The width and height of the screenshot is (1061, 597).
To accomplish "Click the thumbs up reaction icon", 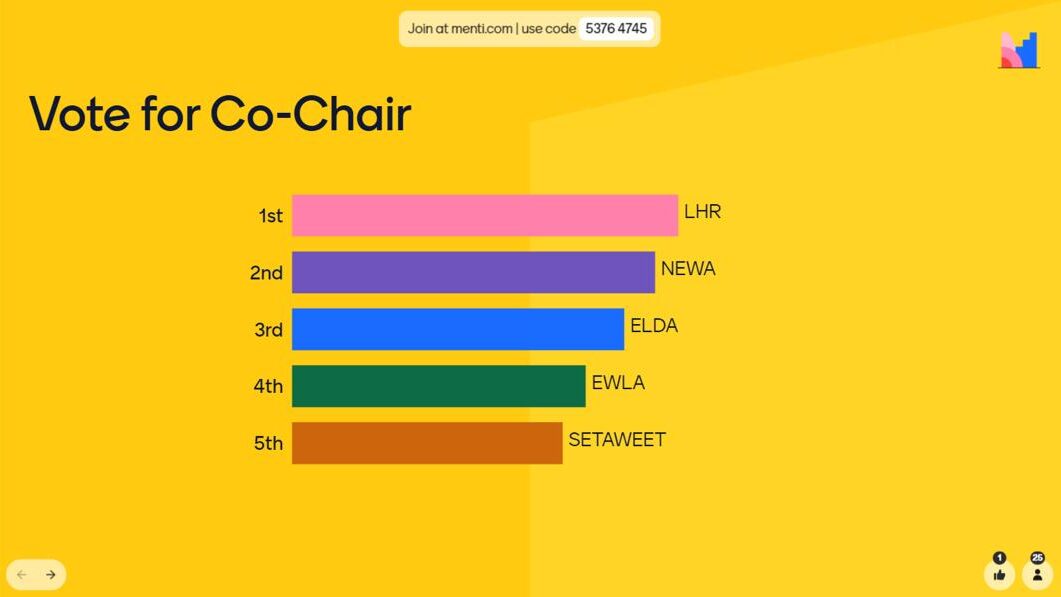I will [999, 575].
